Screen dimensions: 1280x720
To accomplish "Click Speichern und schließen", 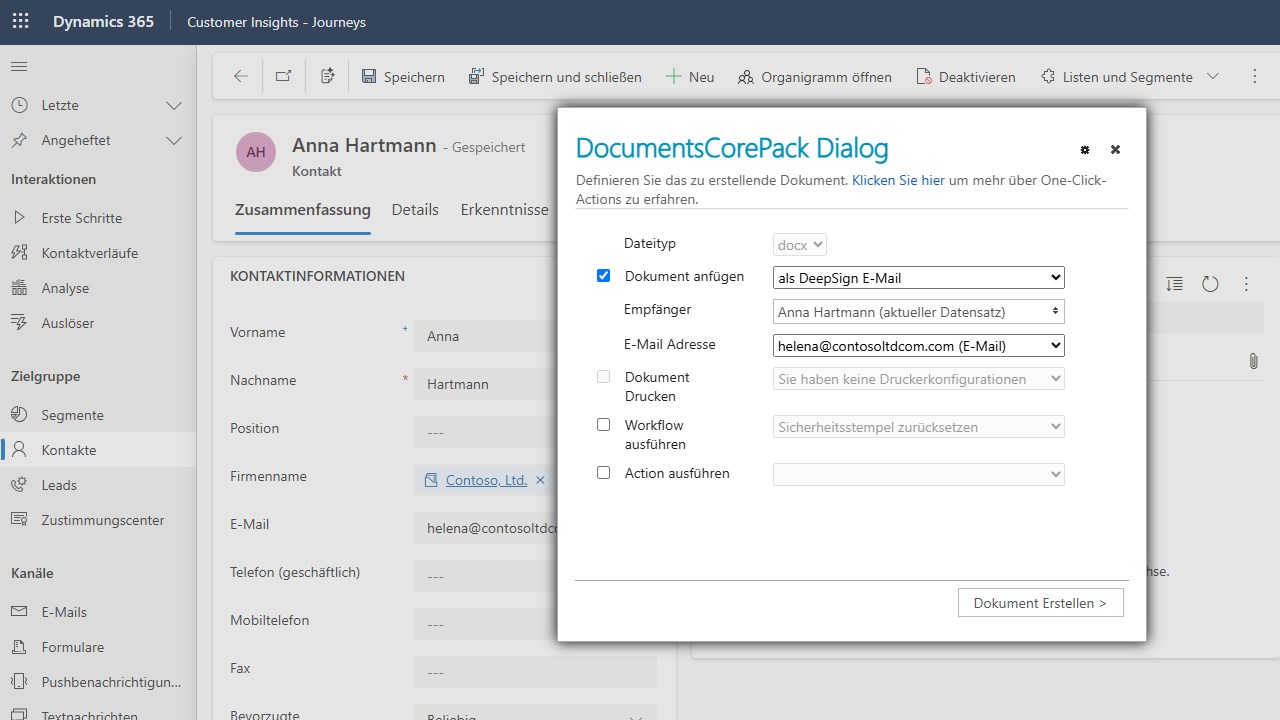I will [555, 77].
